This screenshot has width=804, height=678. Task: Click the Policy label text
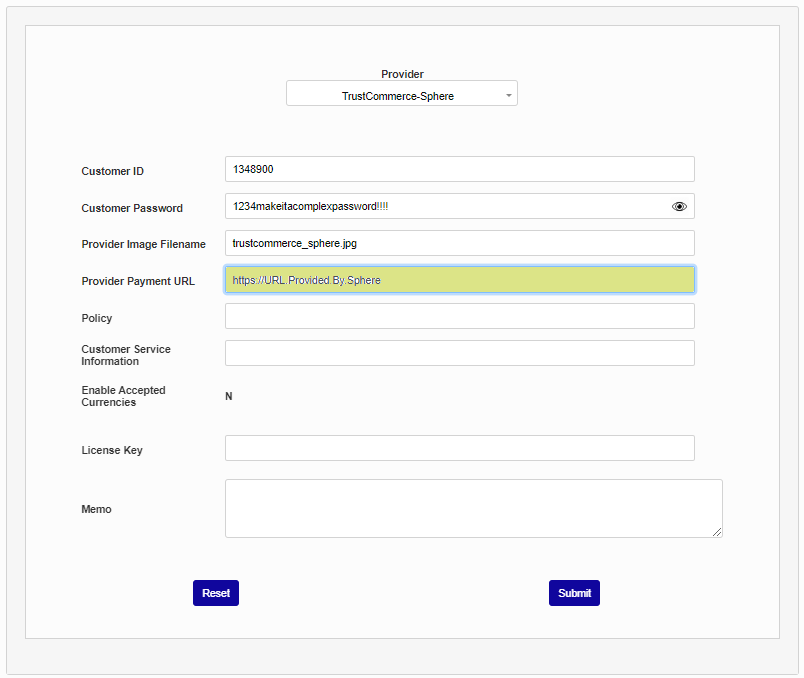coord(97,318)
